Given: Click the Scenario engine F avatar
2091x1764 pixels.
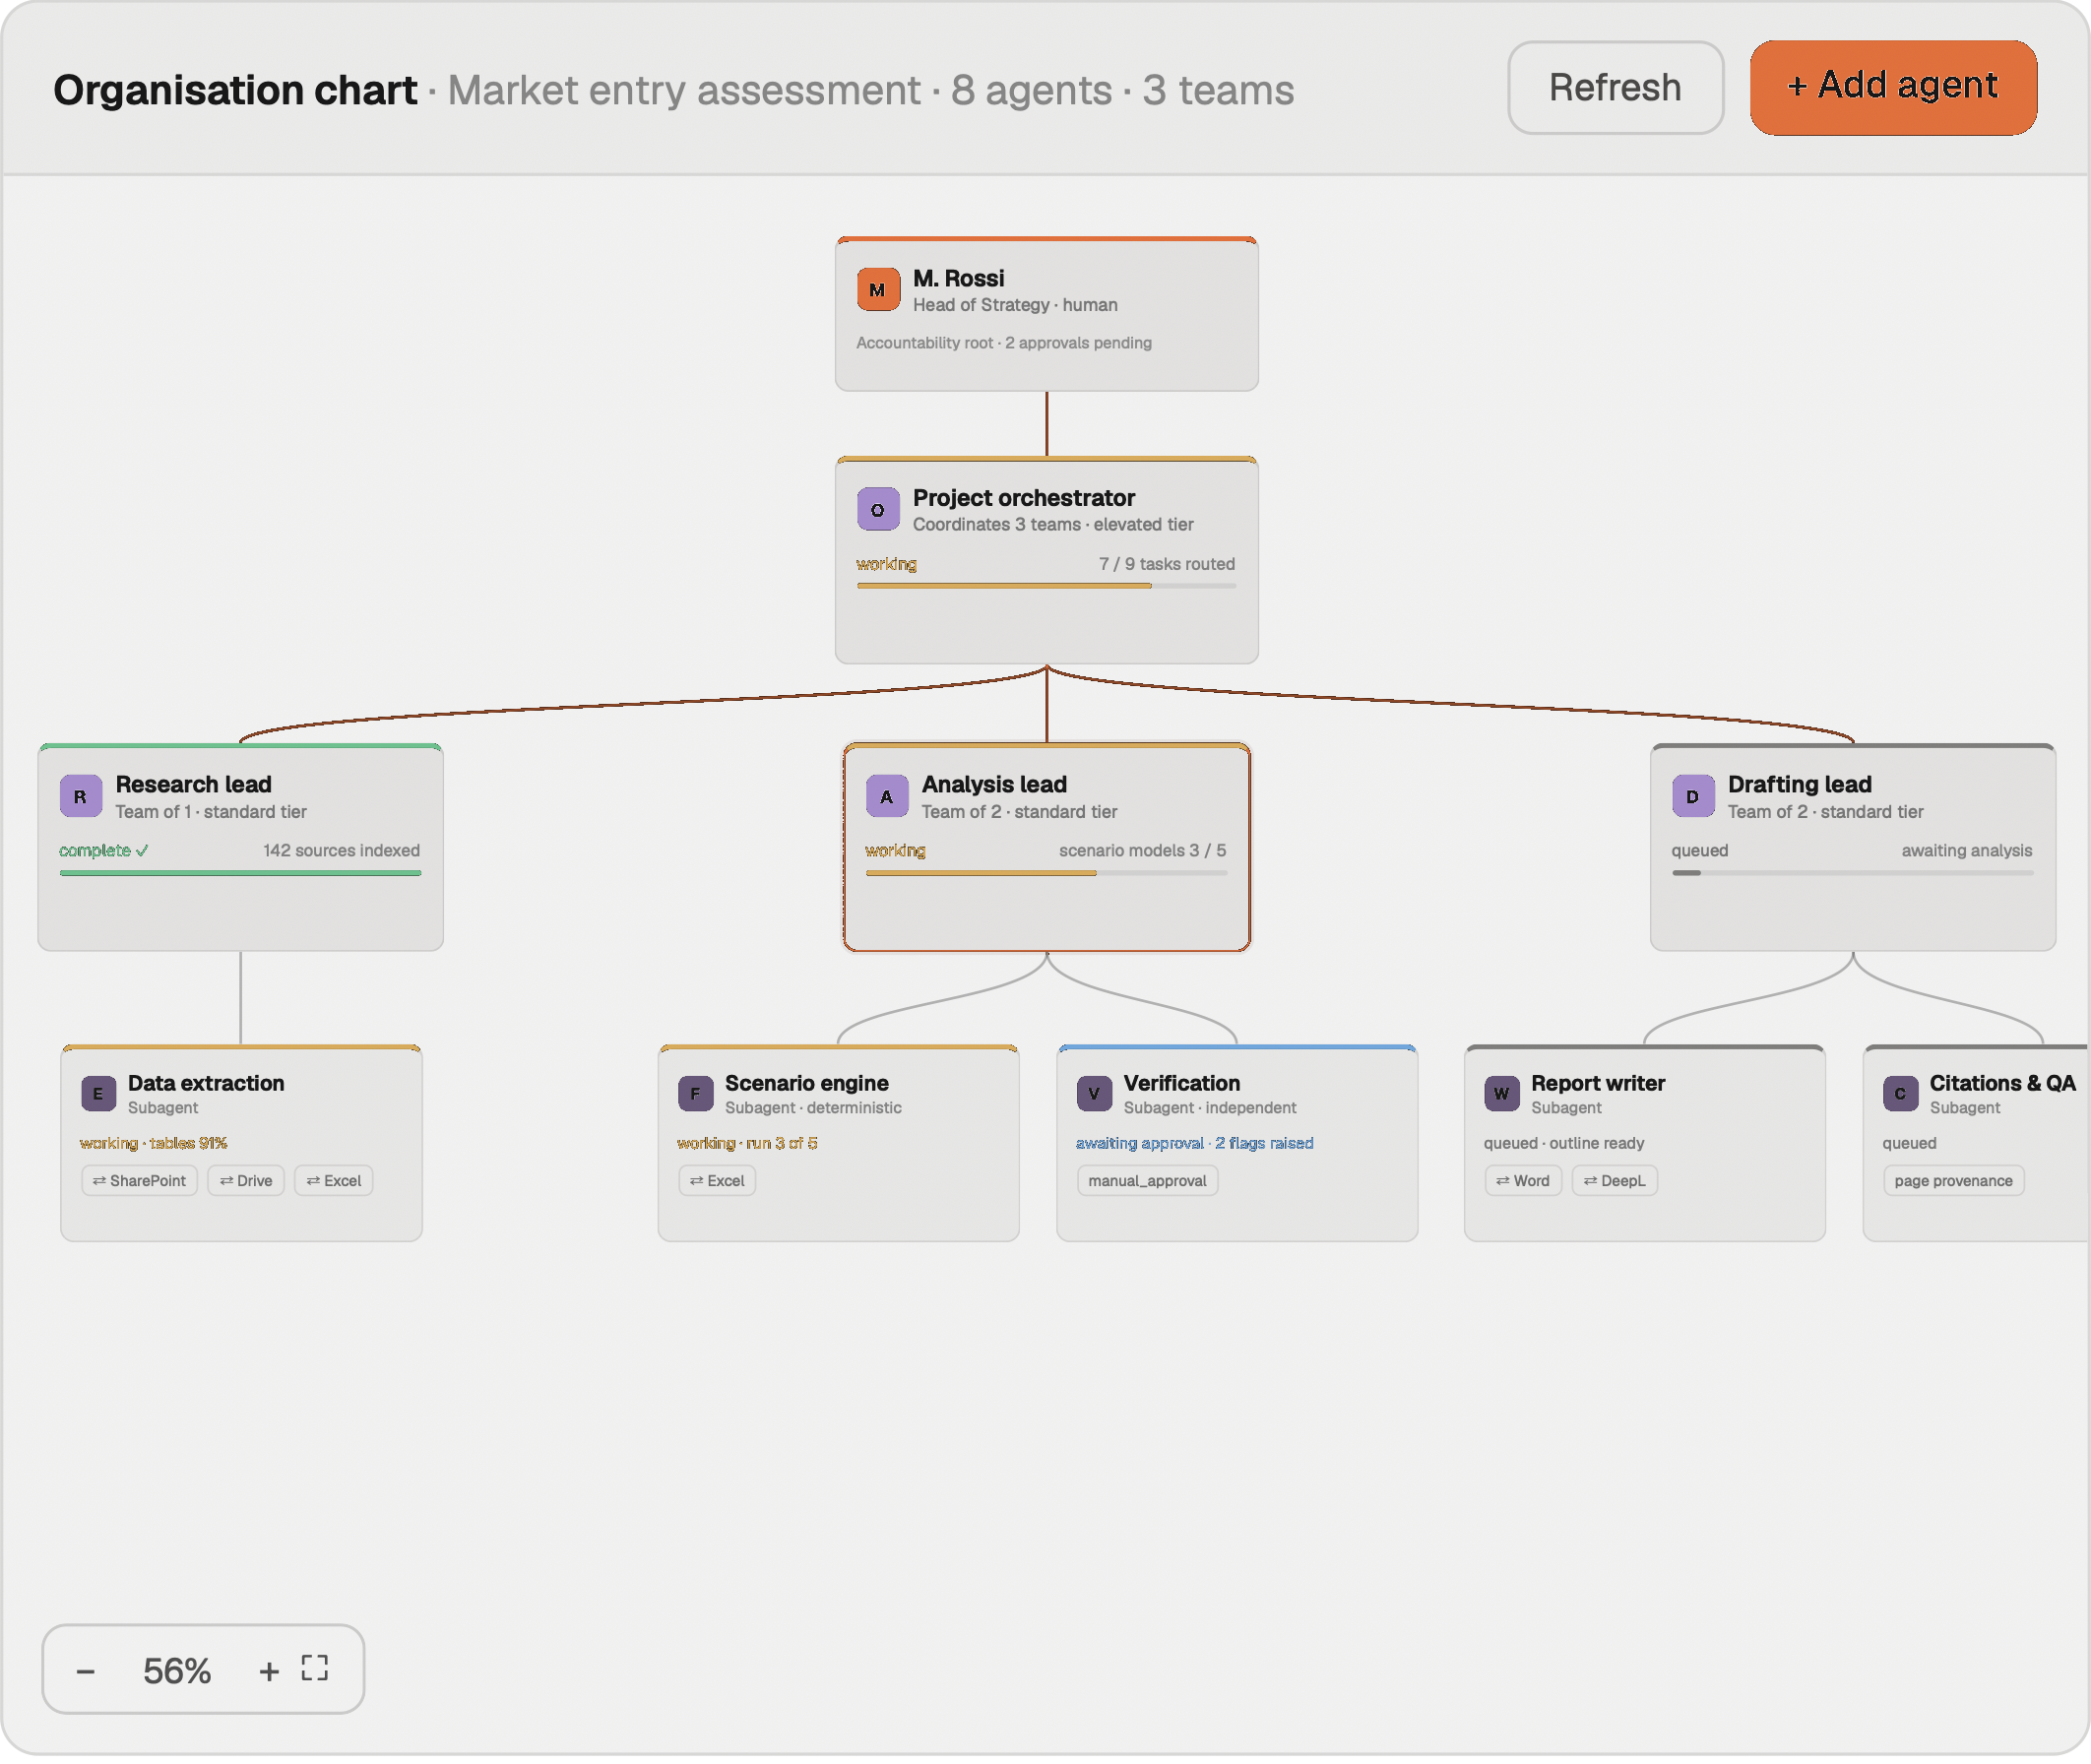Looking at the screenshot, I should [695, 1093].
